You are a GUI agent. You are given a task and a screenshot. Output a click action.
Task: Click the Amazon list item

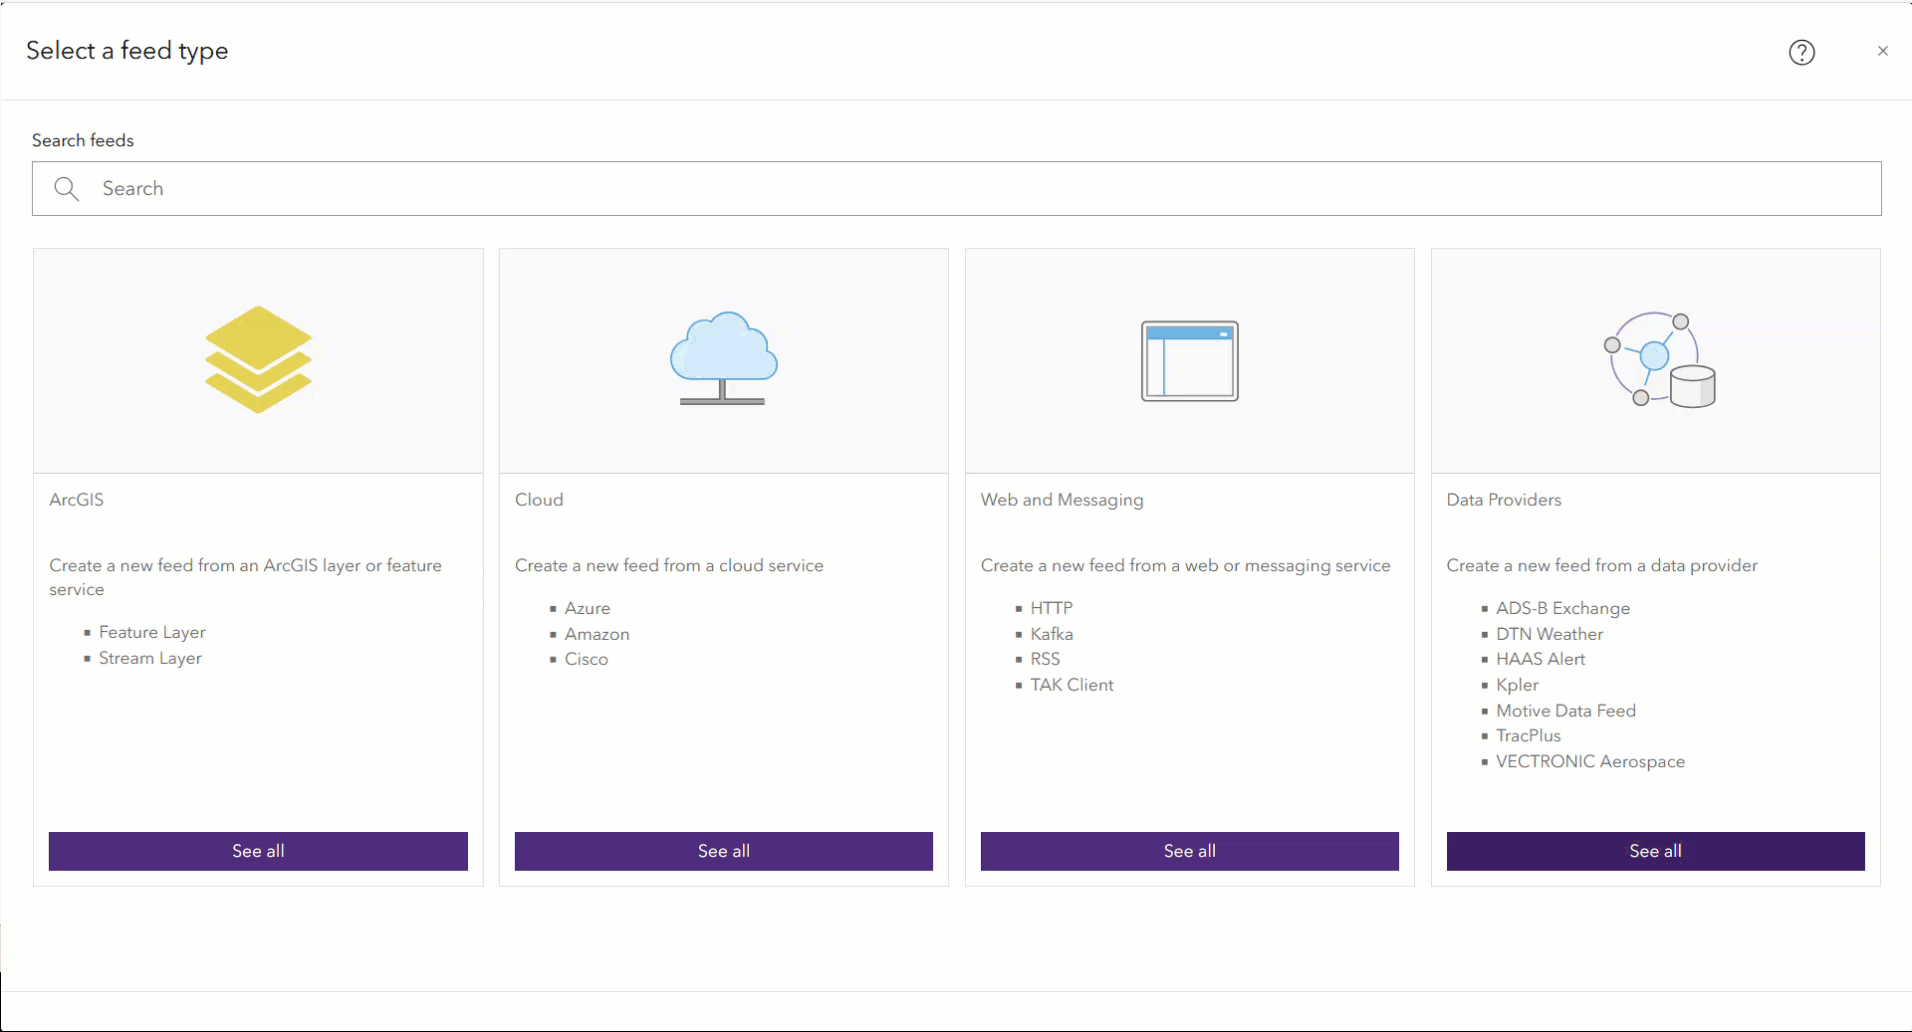597,634
